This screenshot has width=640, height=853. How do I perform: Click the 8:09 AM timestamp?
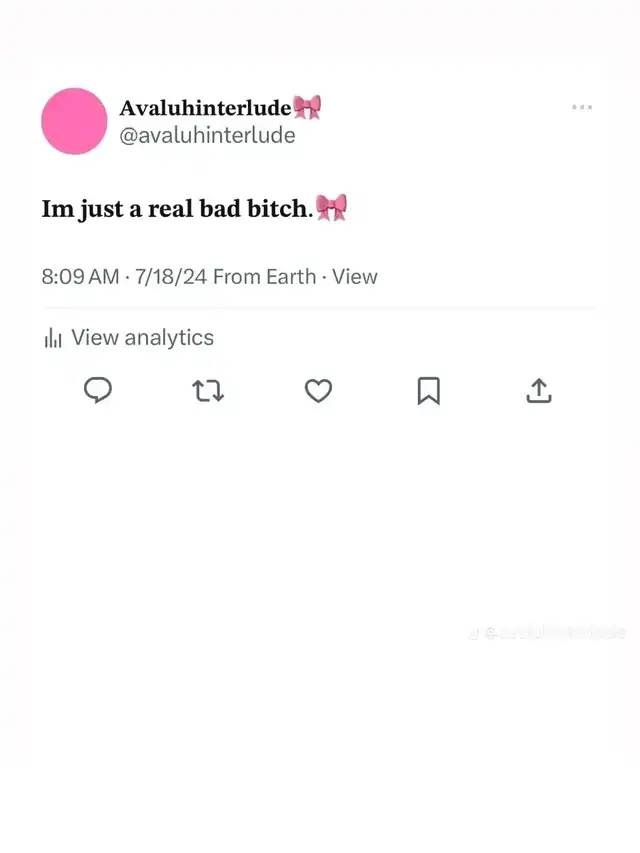tap(81, 277)
